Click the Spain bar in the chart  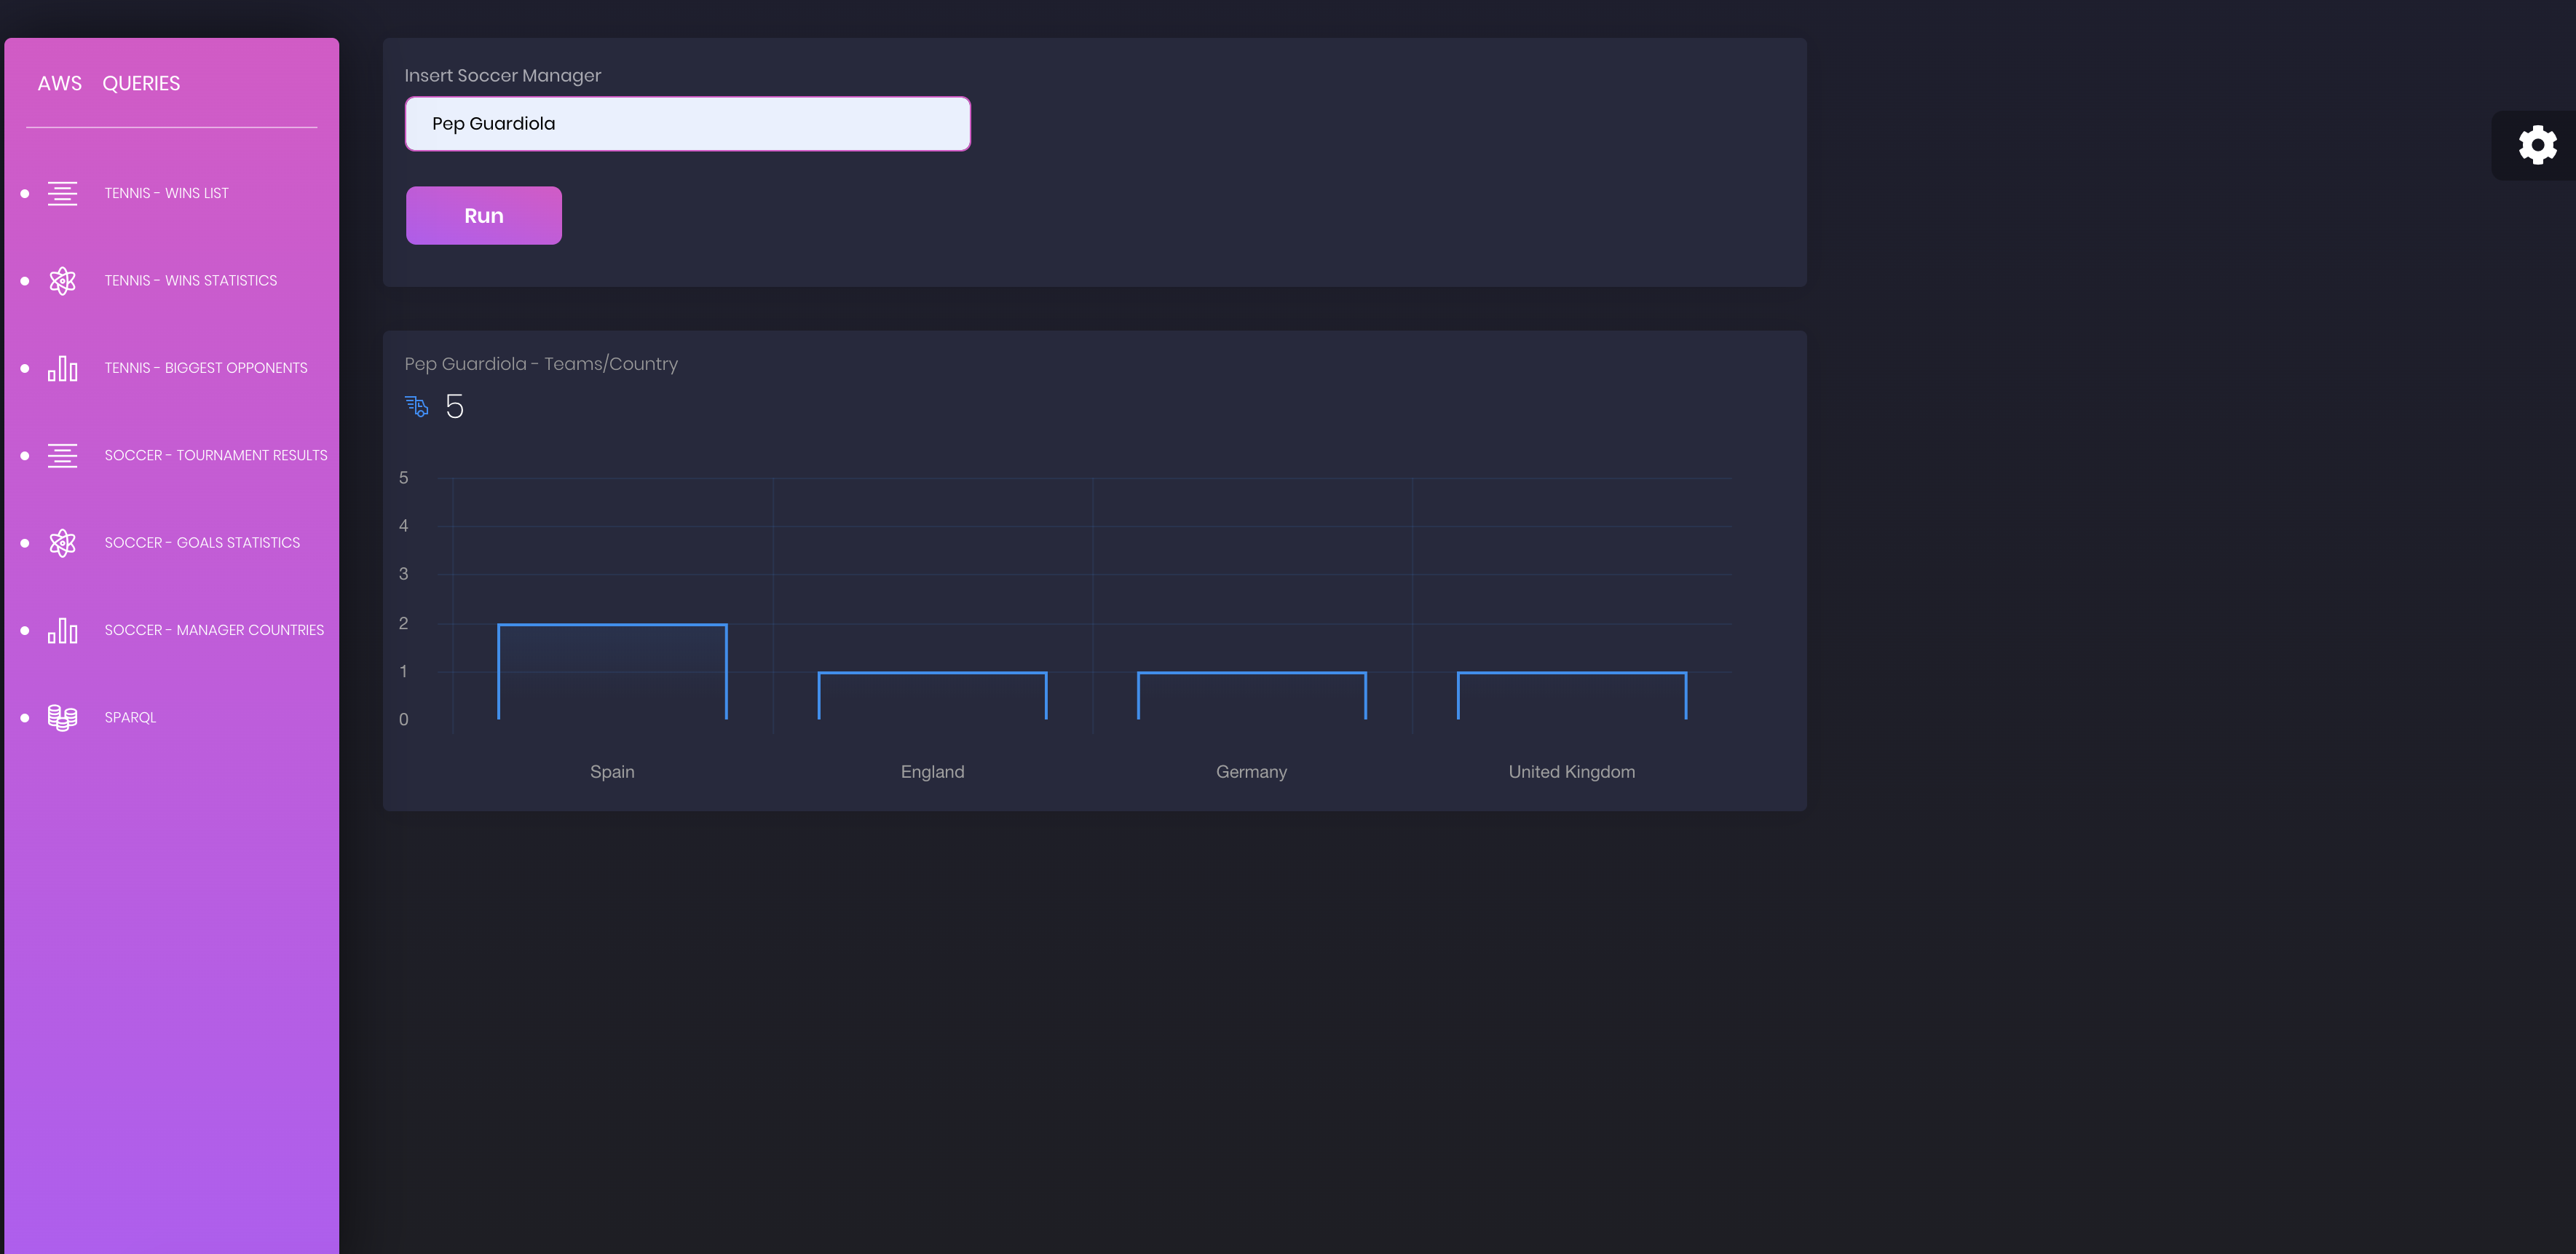coord(612,672)
